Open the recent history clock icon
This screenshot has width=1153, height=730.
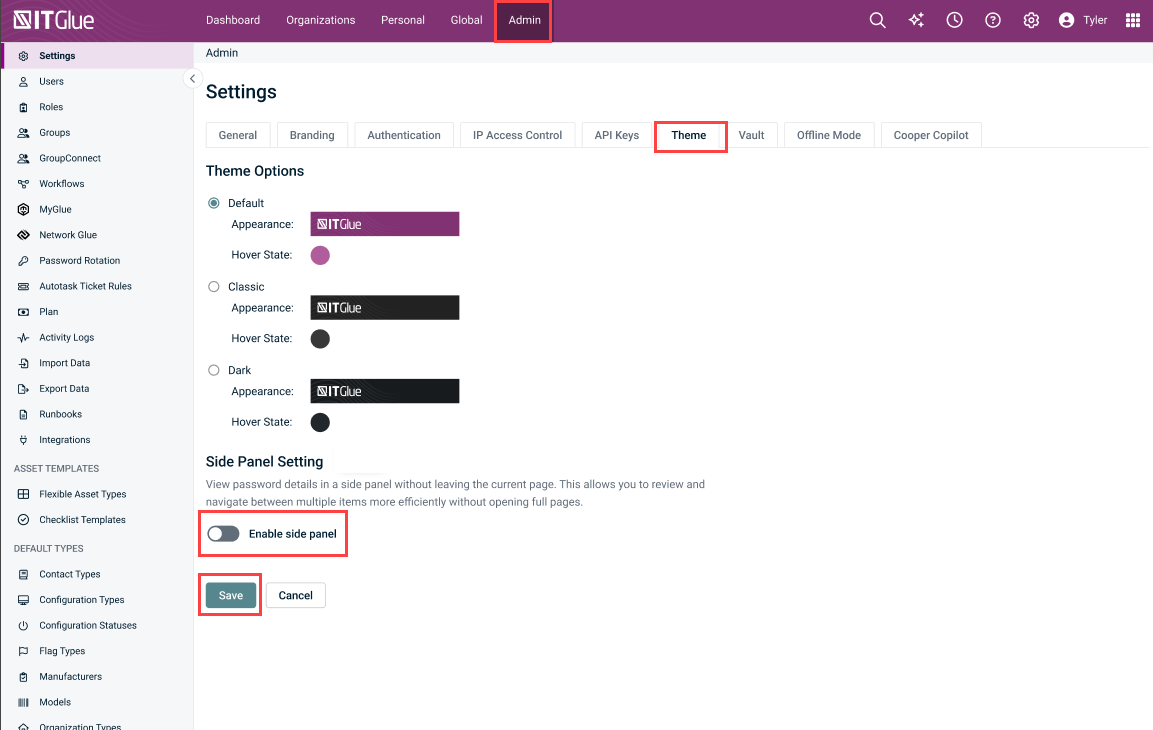tap(954, 20)
